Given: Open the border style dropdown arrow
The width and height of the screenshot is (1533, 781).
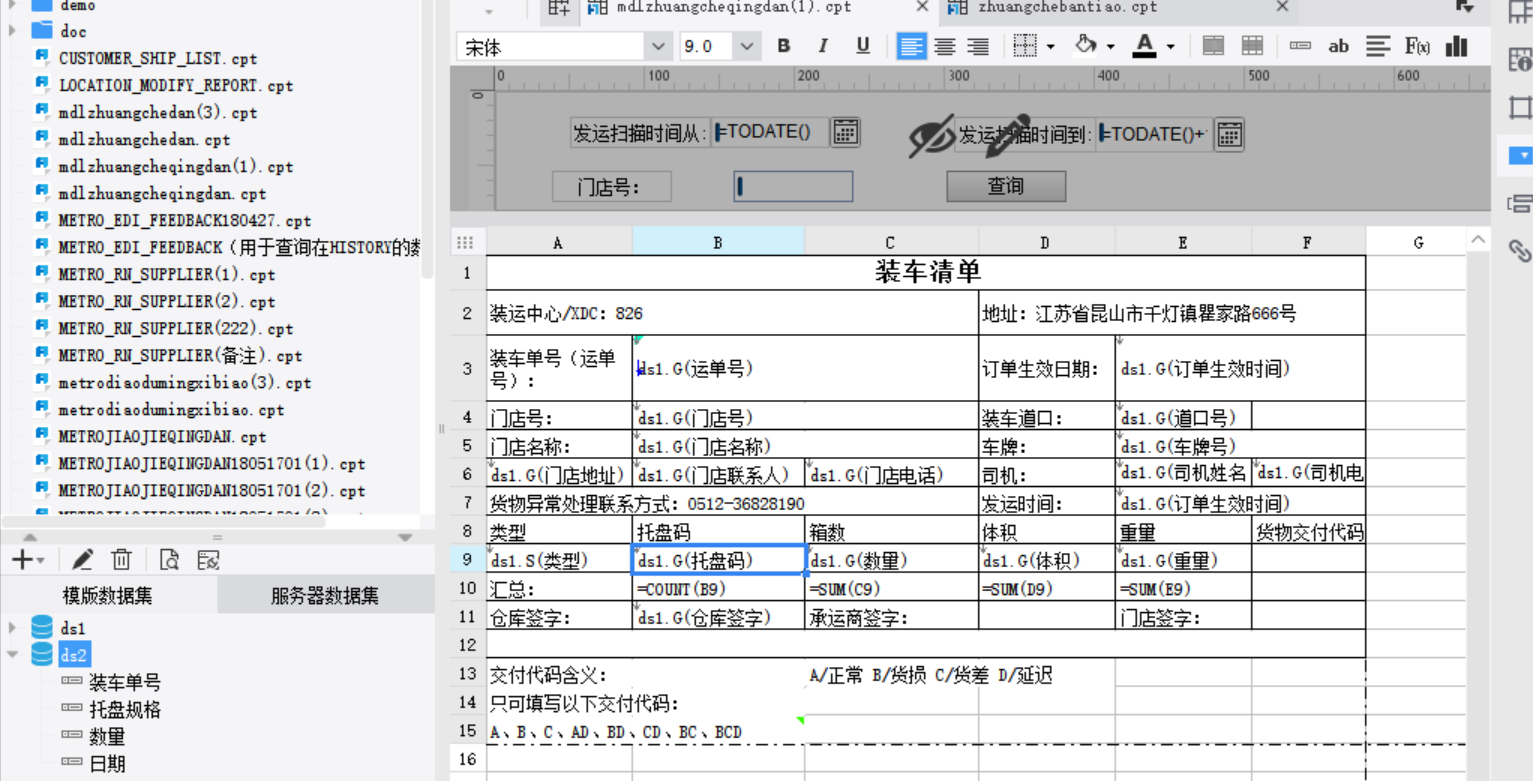Looking at the screenshot, I should [x=1051, y=47].
